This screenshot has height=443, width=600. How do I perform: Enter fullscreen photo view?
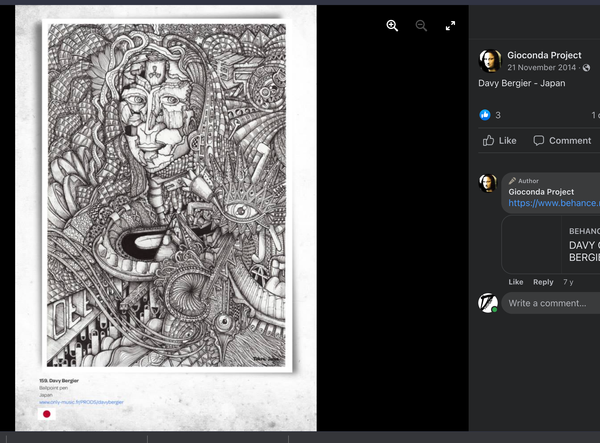click(x=450, y=26)
